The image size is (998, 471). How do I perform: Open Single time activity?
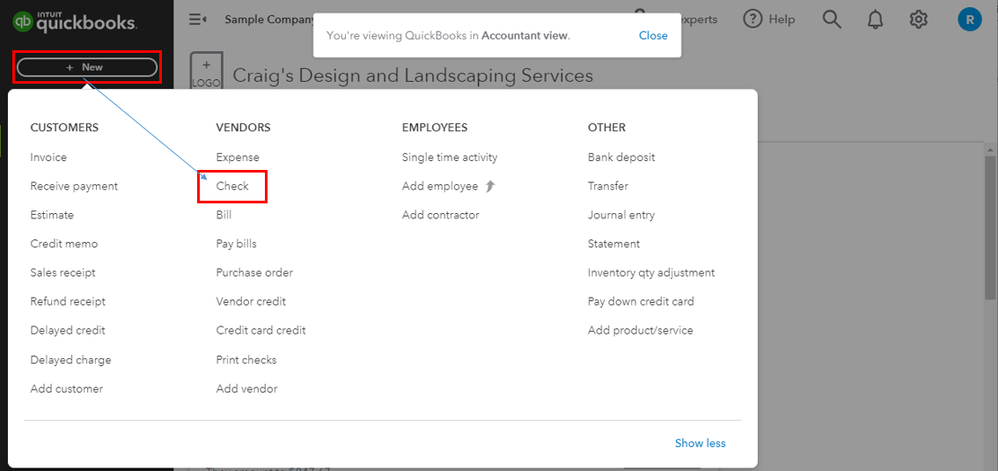point(449,157)
